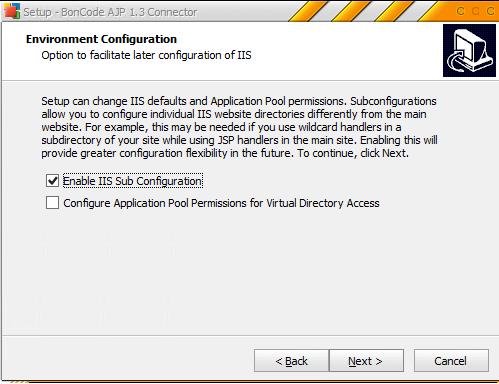Click the bottom button bar empty space left of Back
499x384 pixels.
point(127,360)
